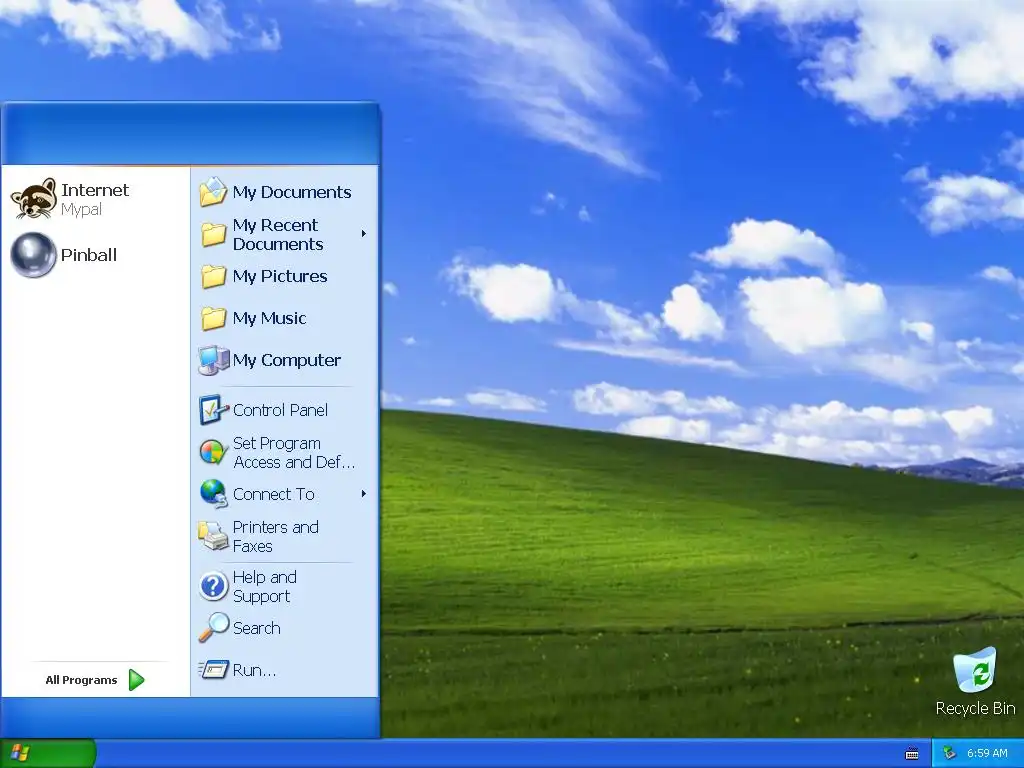This screenshot has height=768, width=1024.
Task: Open the My Music folder icon
Action: pos(214,318)
